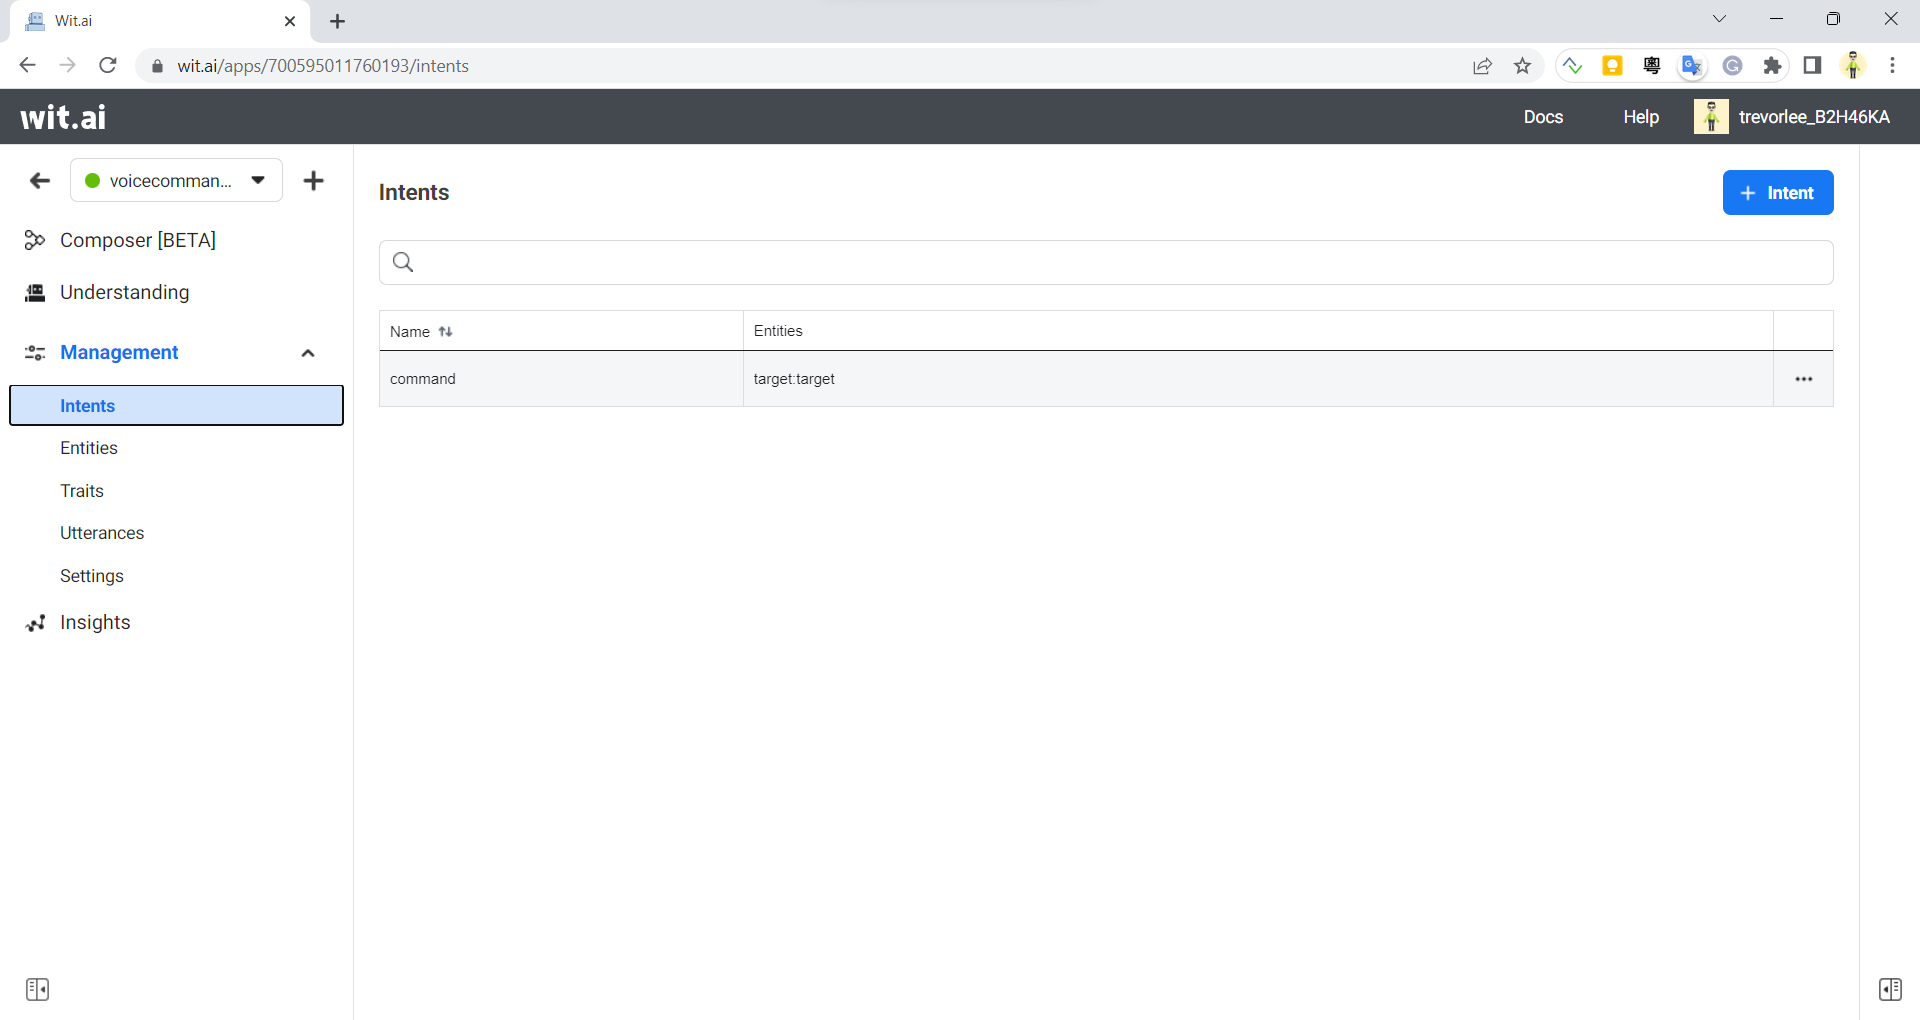Open the Insights section
The height and width of the screenshot is (1020, 1920).
tap(95, 622)
